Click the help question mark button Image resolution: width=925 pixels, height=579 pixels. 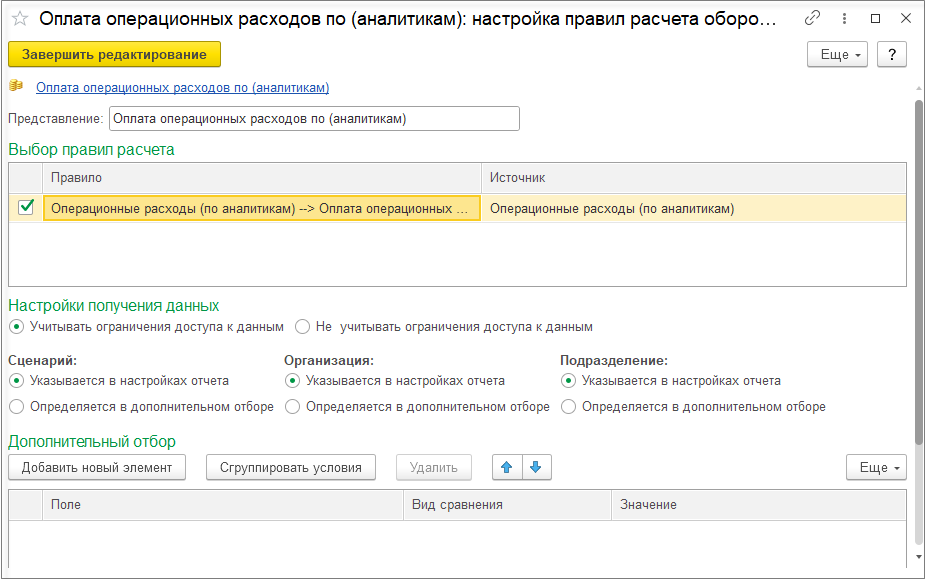coord(891,54)
